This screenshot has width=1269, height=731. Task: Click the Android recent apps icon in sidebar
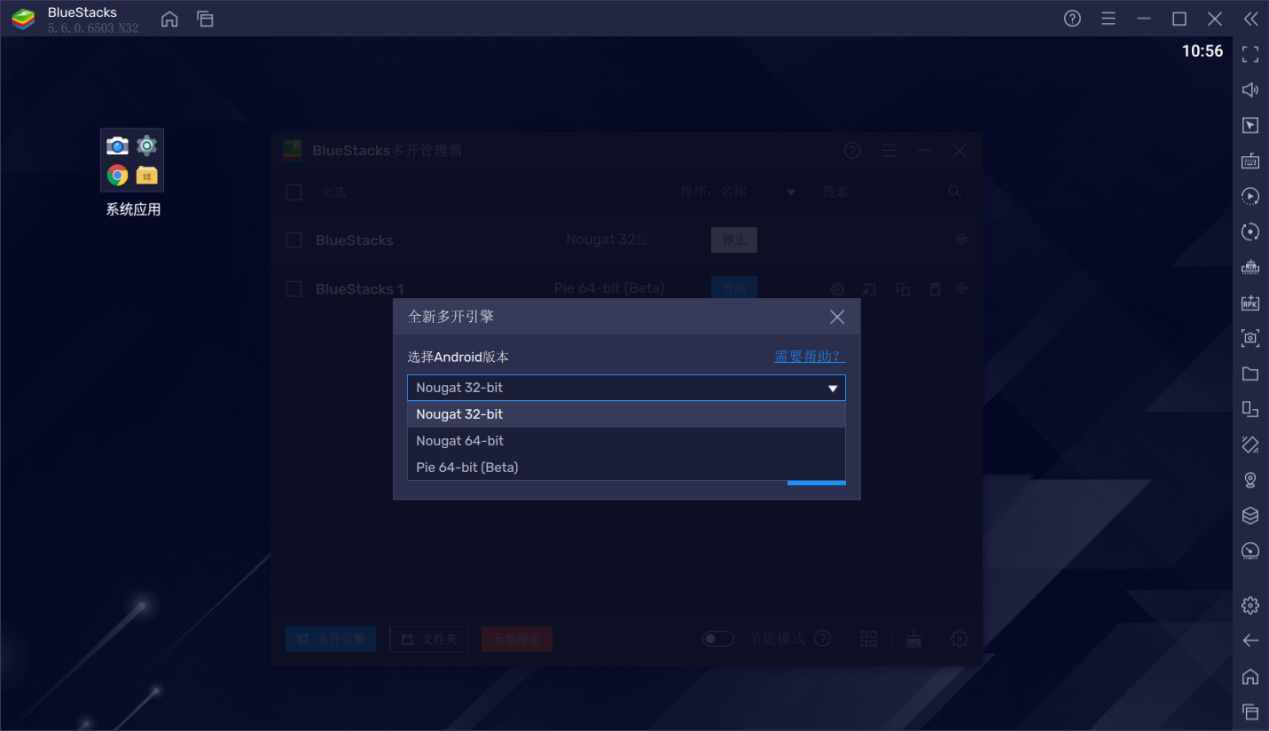tap(1250, 712)
